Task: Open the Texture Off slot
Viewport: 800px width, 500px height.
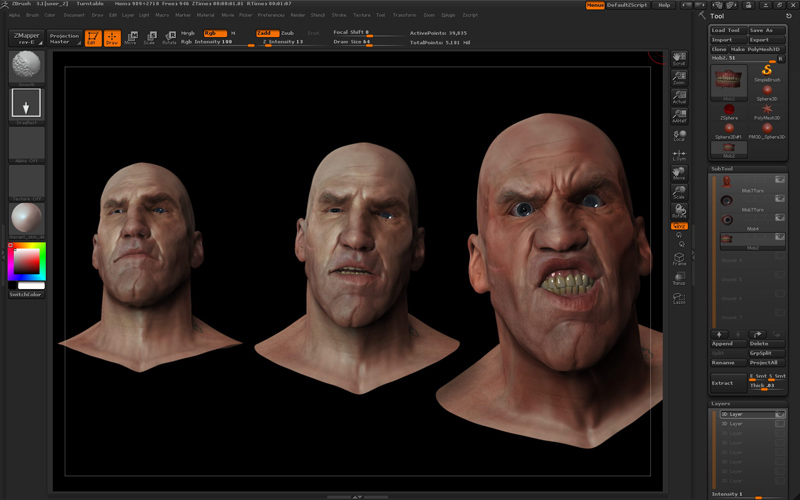Action: point(27,183)
